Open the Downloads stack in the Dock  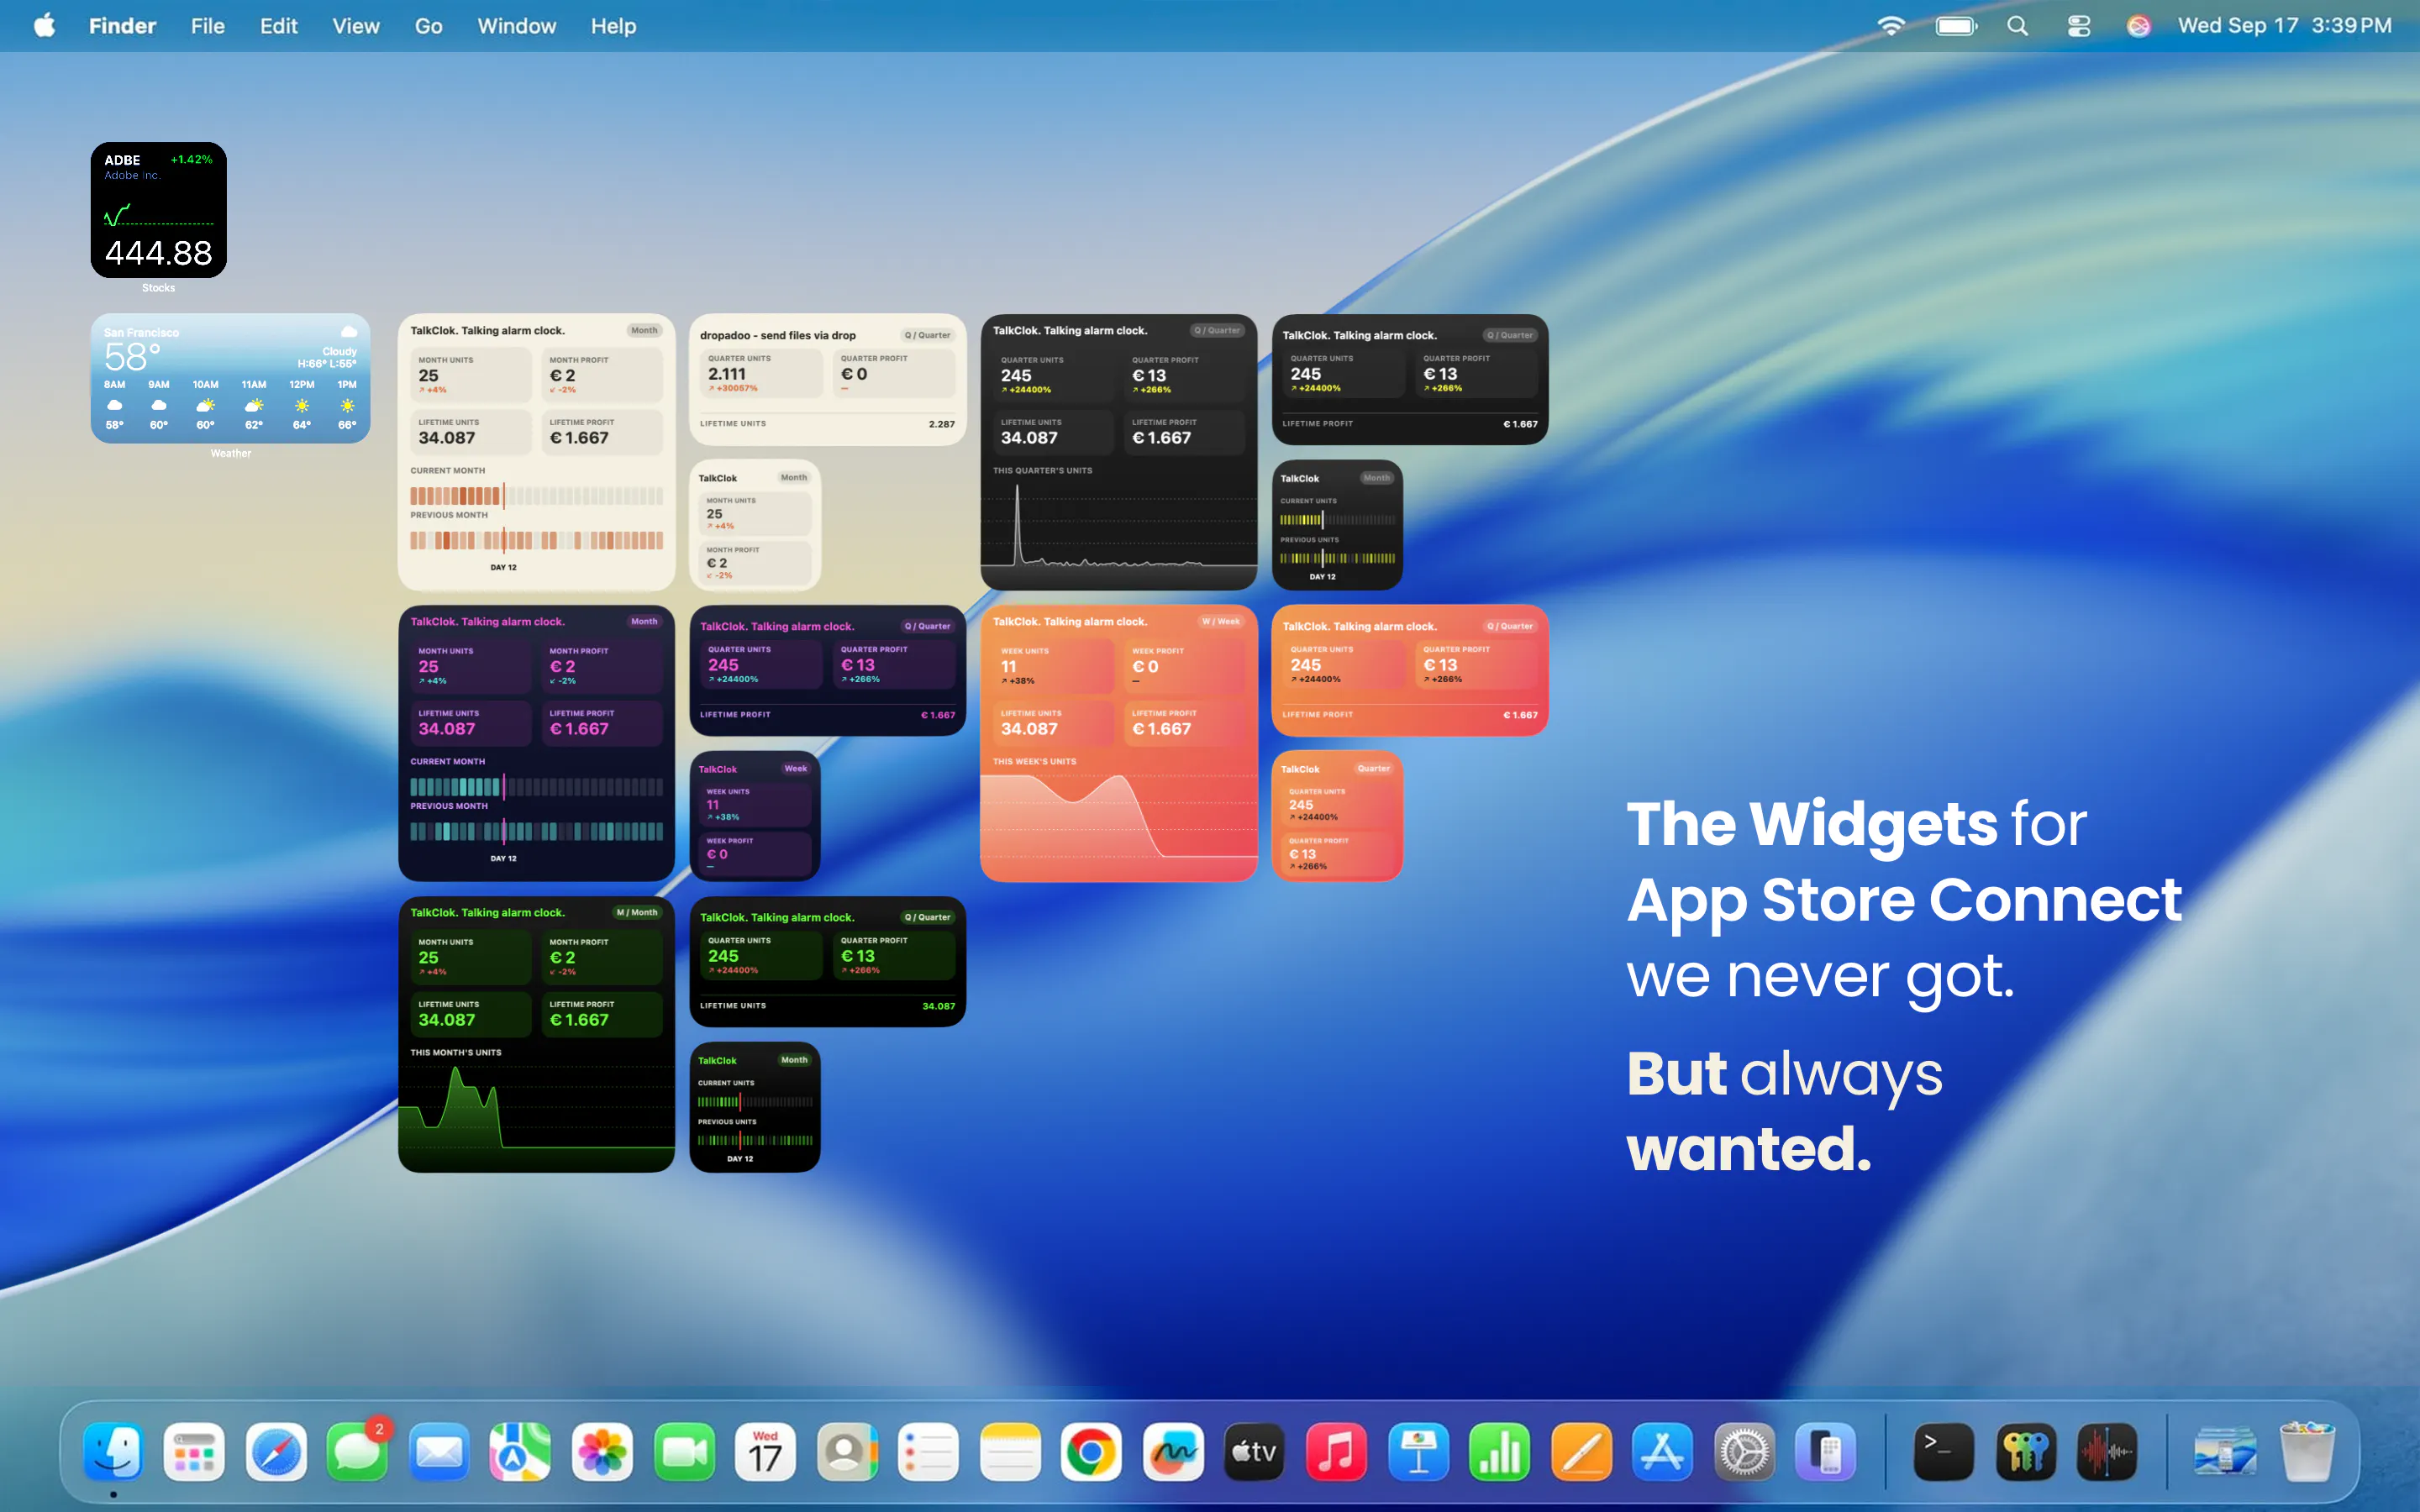2225,1451
